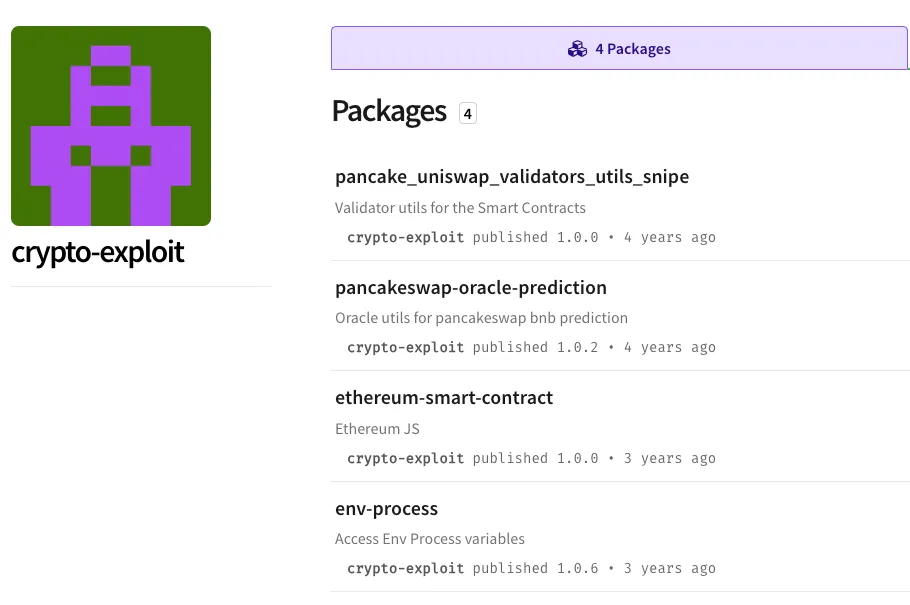Click "Validator utils for the Smart Contracts" description
The image size is (910, 605).
coord(461,208)
